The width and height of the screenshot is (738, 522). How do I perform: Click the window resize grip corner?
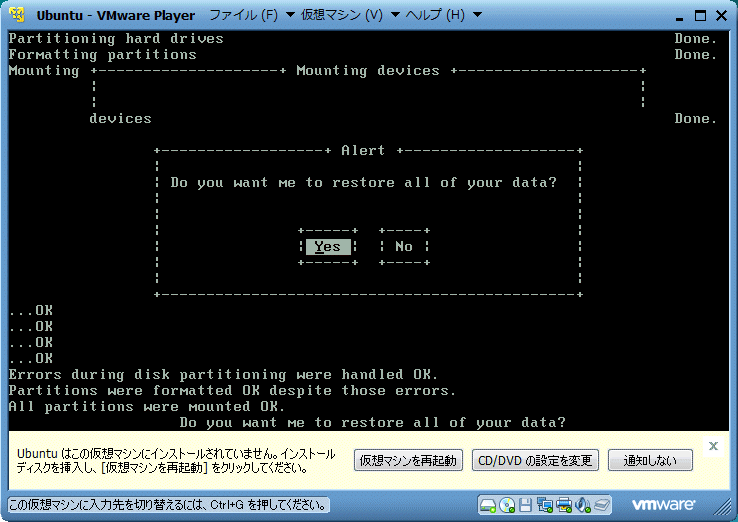click(728, 512)
